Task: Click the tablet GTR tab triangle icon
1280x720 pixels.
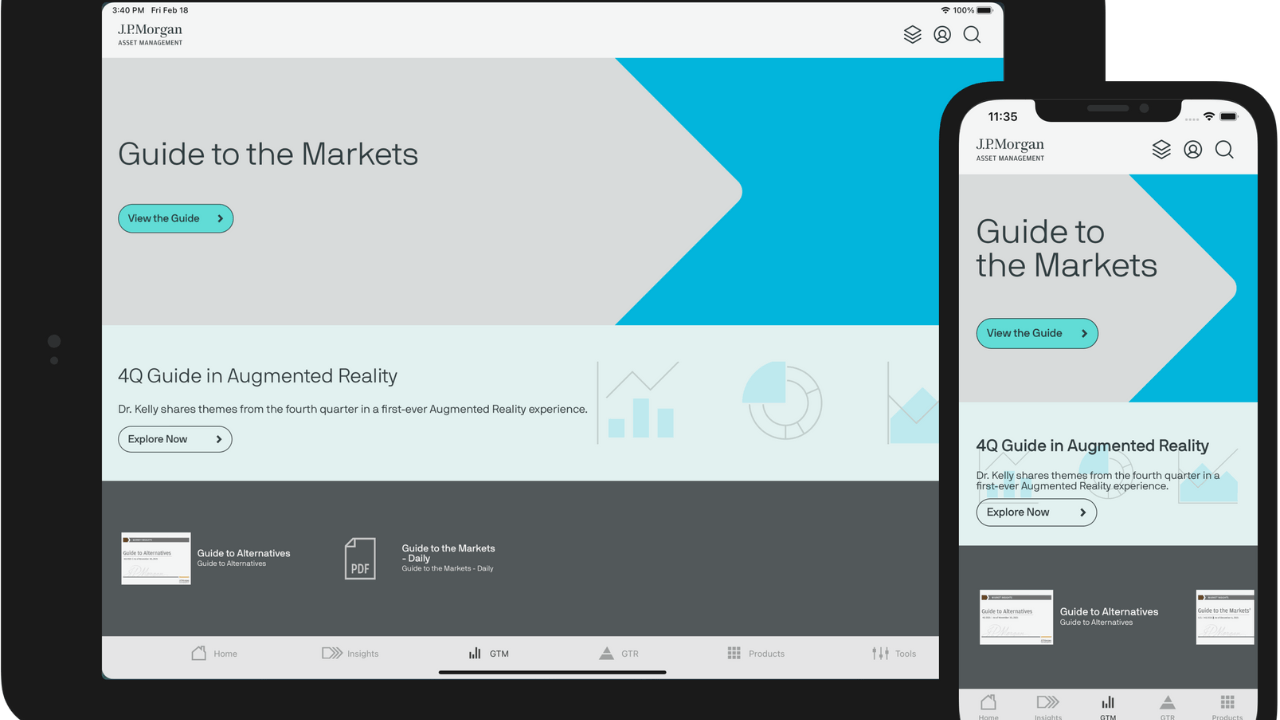Action: tap(606, 653)
